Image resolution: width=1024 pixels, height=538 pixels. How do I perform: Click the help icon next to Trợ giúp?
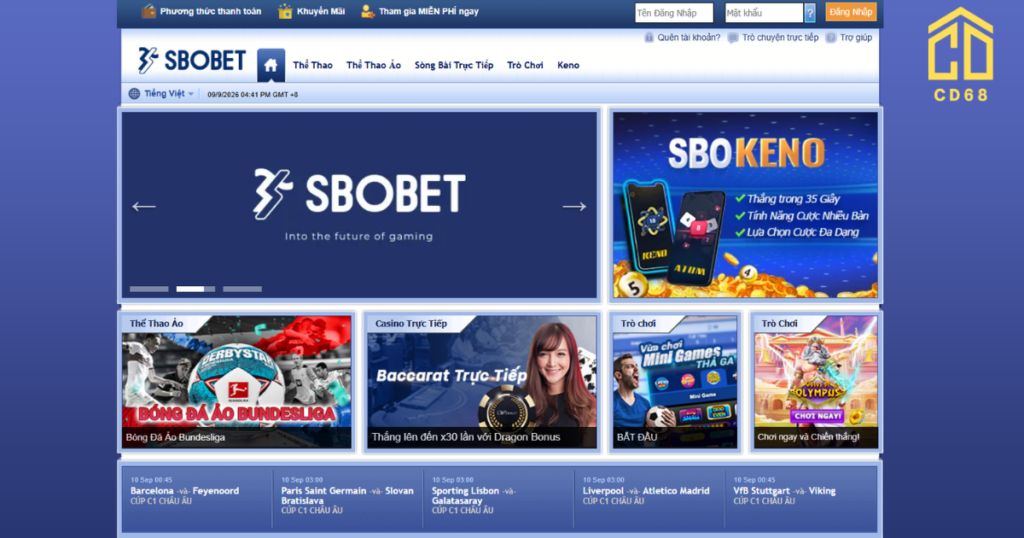pos(831,38)
